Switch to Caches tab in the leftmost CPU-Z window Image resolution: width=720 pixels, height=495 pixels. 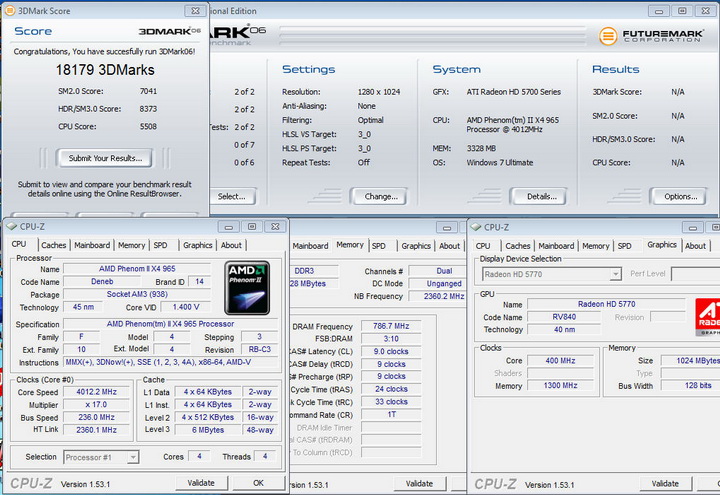[x=53, y=245]
